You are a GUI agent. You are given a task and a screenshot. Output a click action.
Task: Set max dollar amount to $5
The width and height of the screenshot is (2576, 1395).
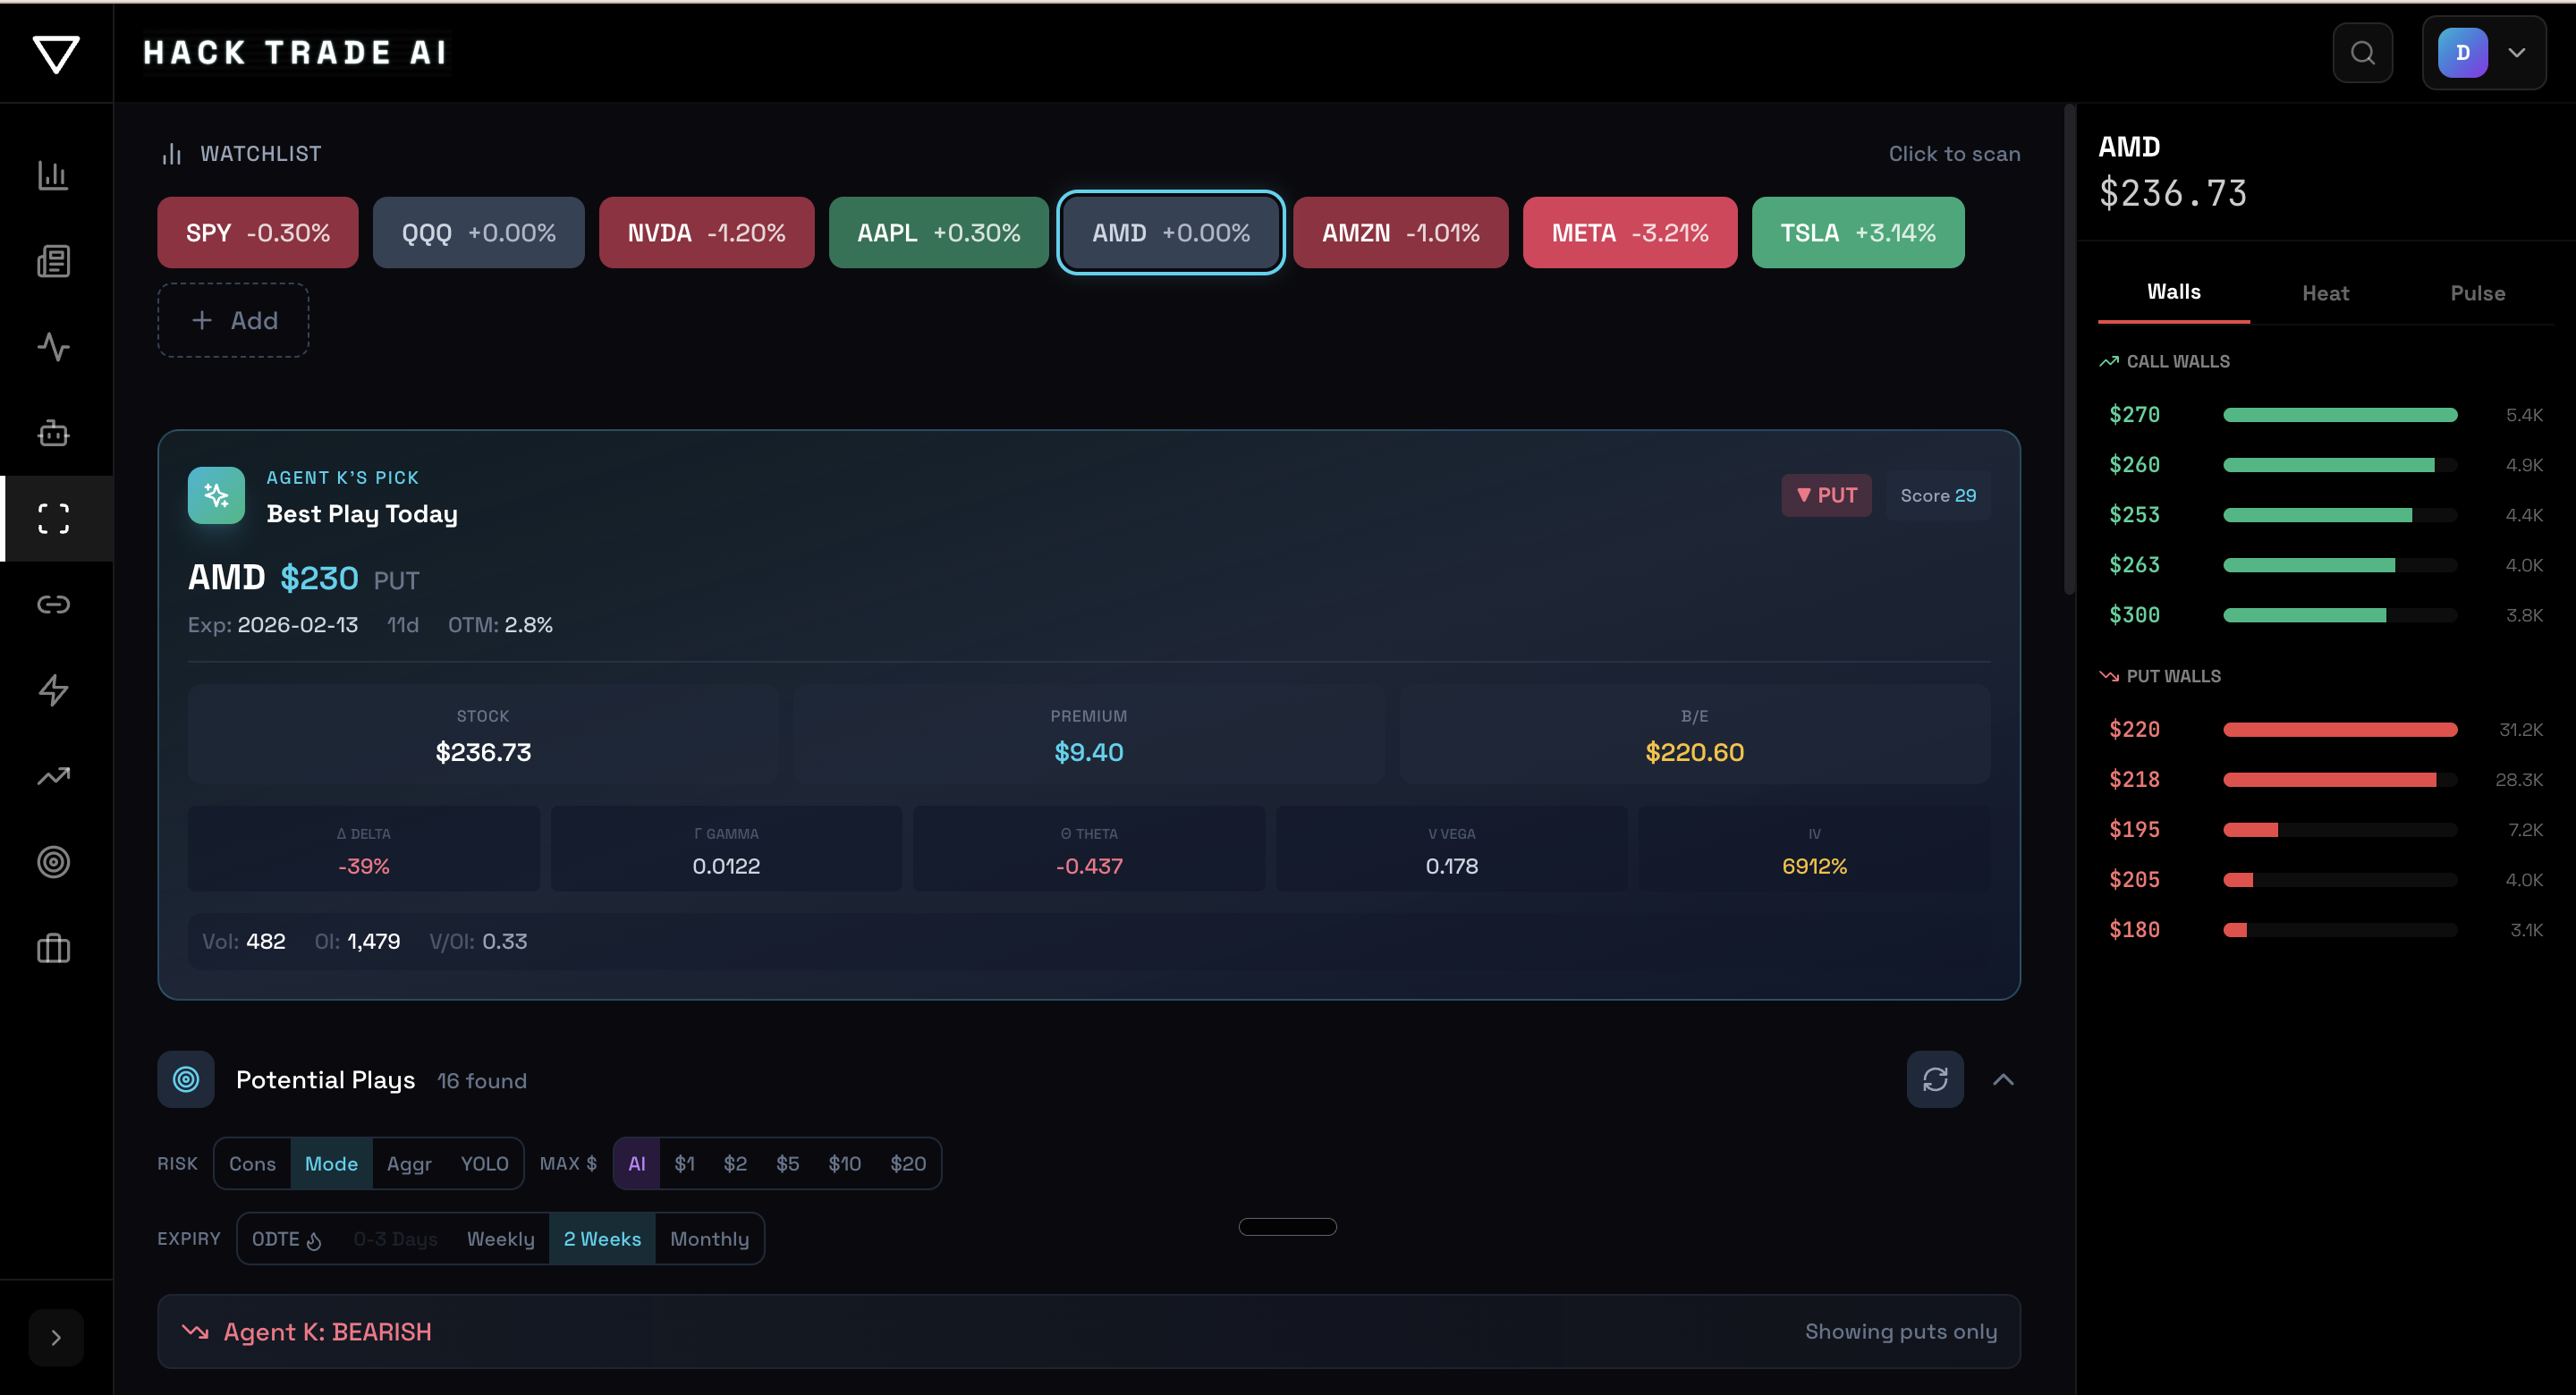[x=788, y=1163]
